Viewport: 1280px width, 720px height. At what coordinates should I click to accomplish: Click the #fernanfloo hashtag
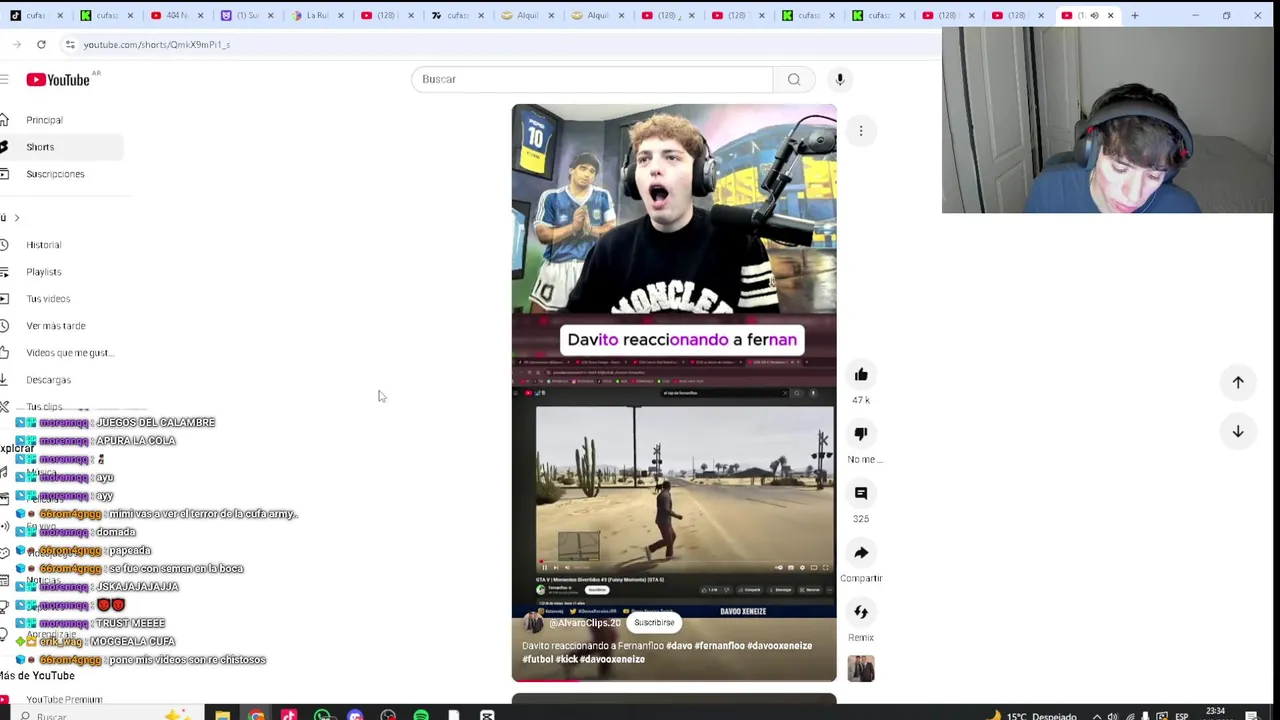point(718,646)
